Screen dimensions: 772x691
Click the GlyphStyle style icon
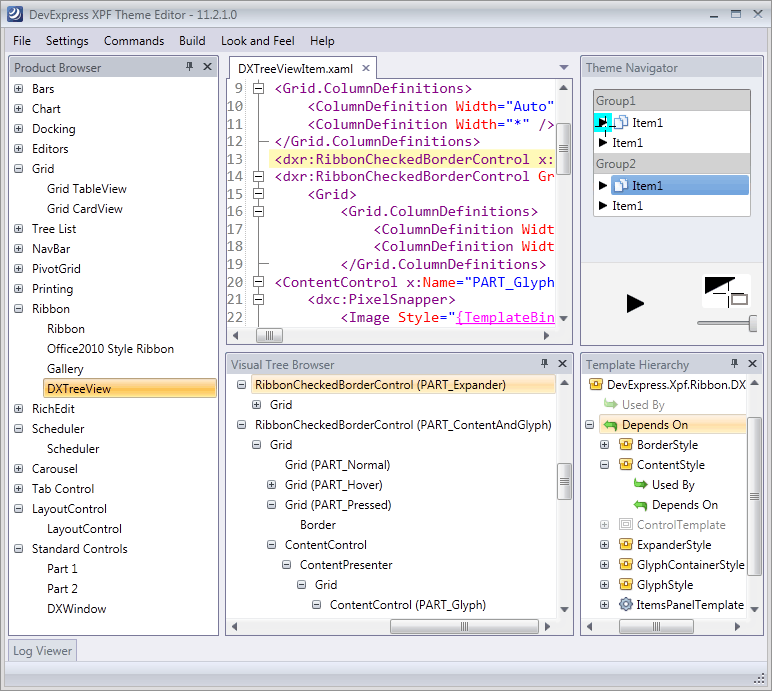pyautogui.click(x=625, y=585)
